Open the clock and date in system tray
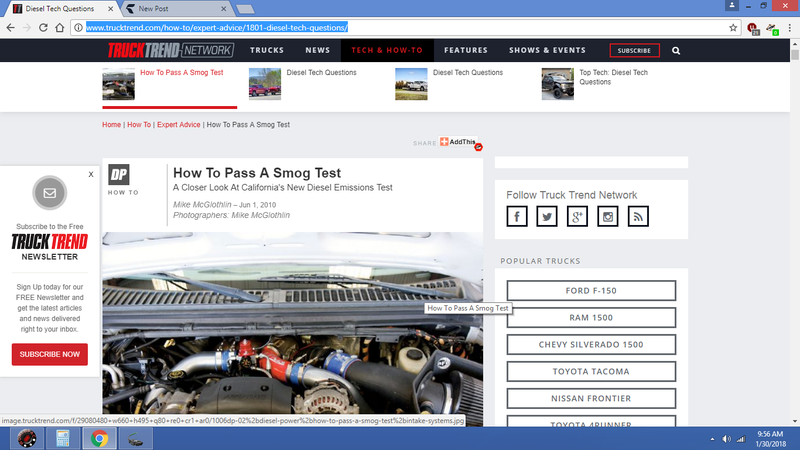The image size is (800, 450). click(770, 439)
